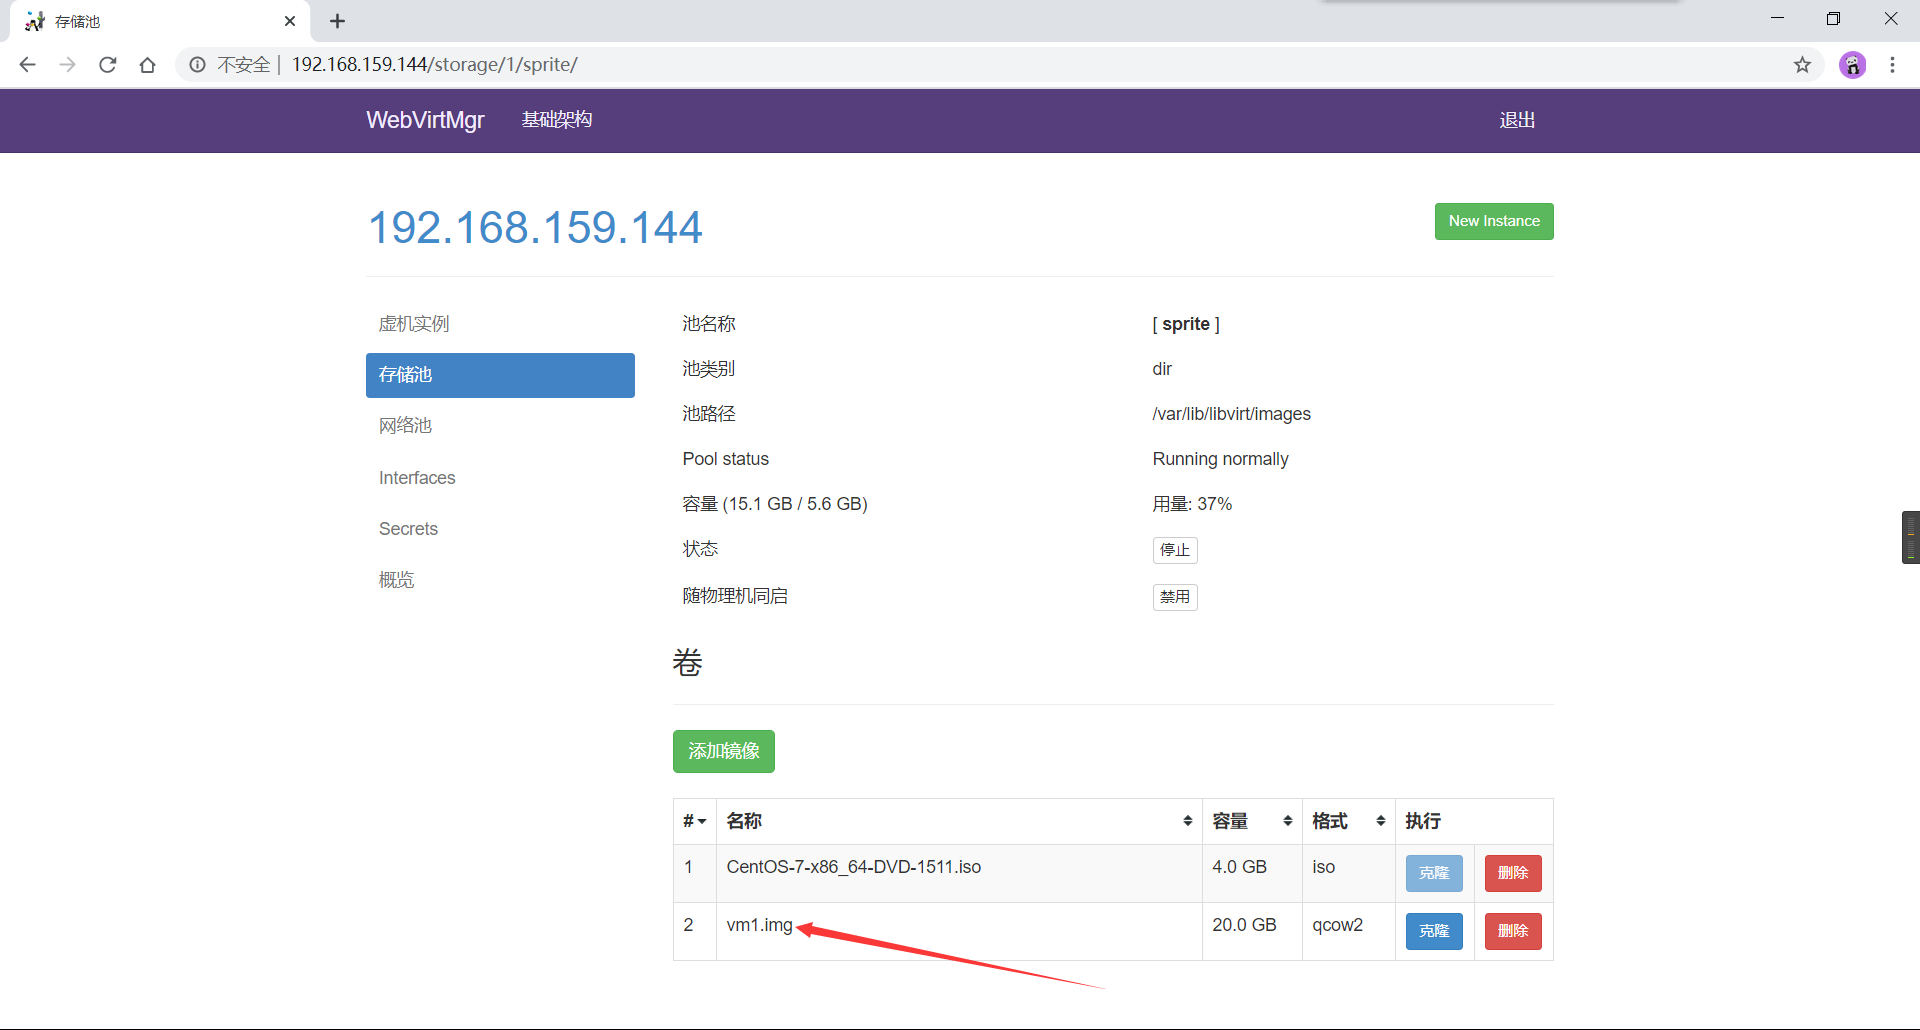Open Interfaces in the sidebar
1920x1030 pixels.
(417, 478)
